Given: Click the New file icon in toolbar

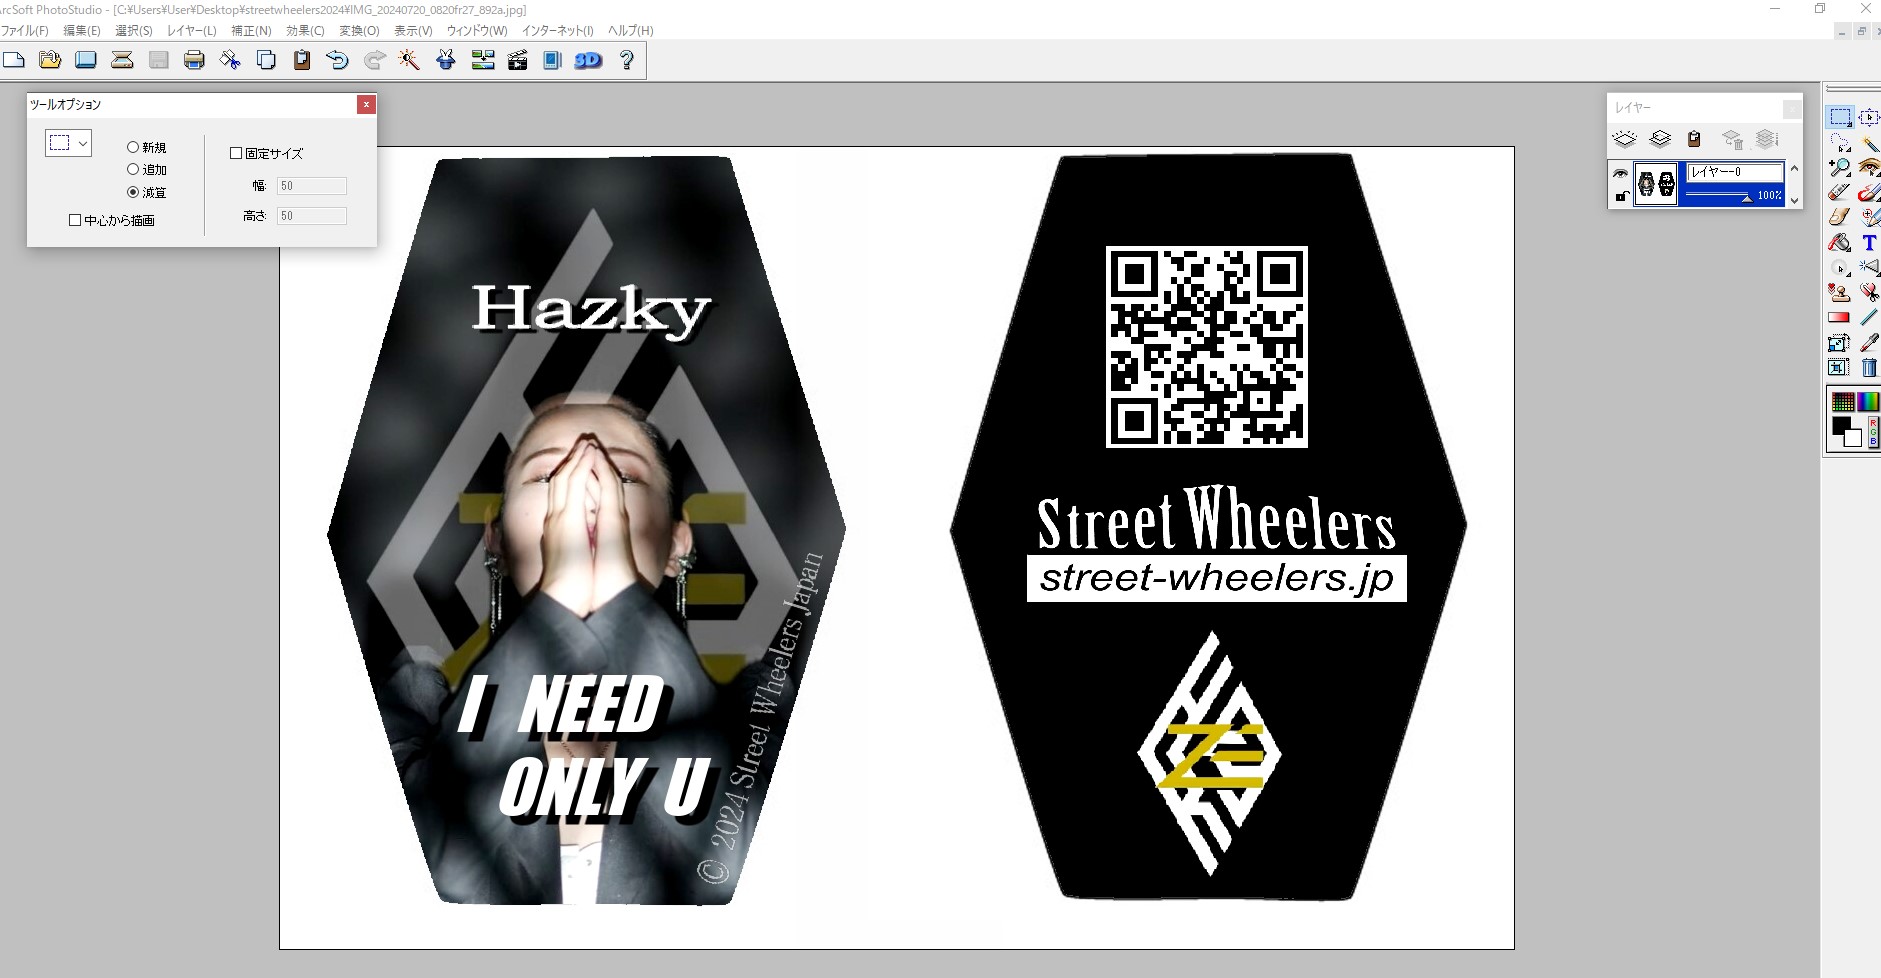Looking at the screenshot, I should pos(14,60).
